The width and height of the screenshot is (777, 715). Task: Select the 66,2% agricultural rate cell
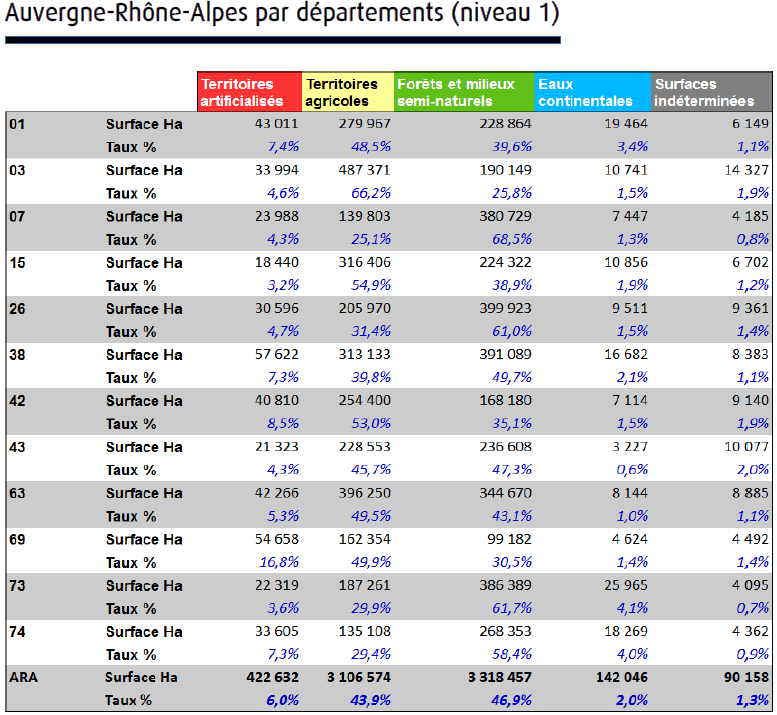(x=370, y=194)
